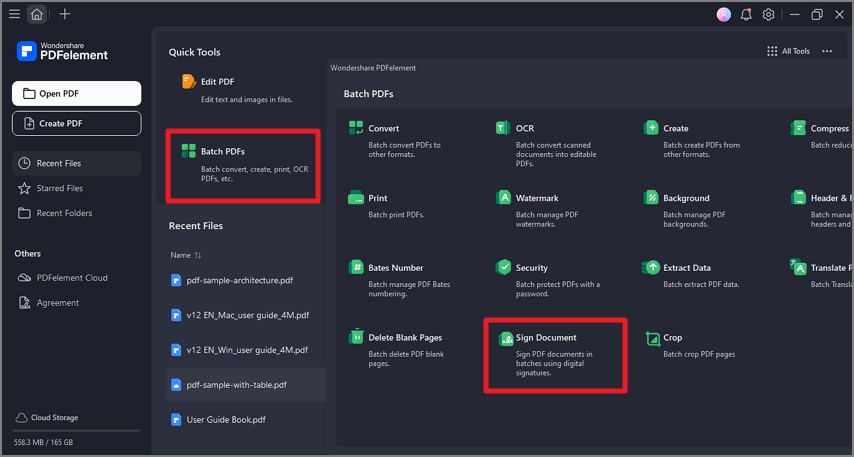This screenshot has height=457, width=854.
Task: Select the Bates Number icon
Action: click(x=356, y=267)
